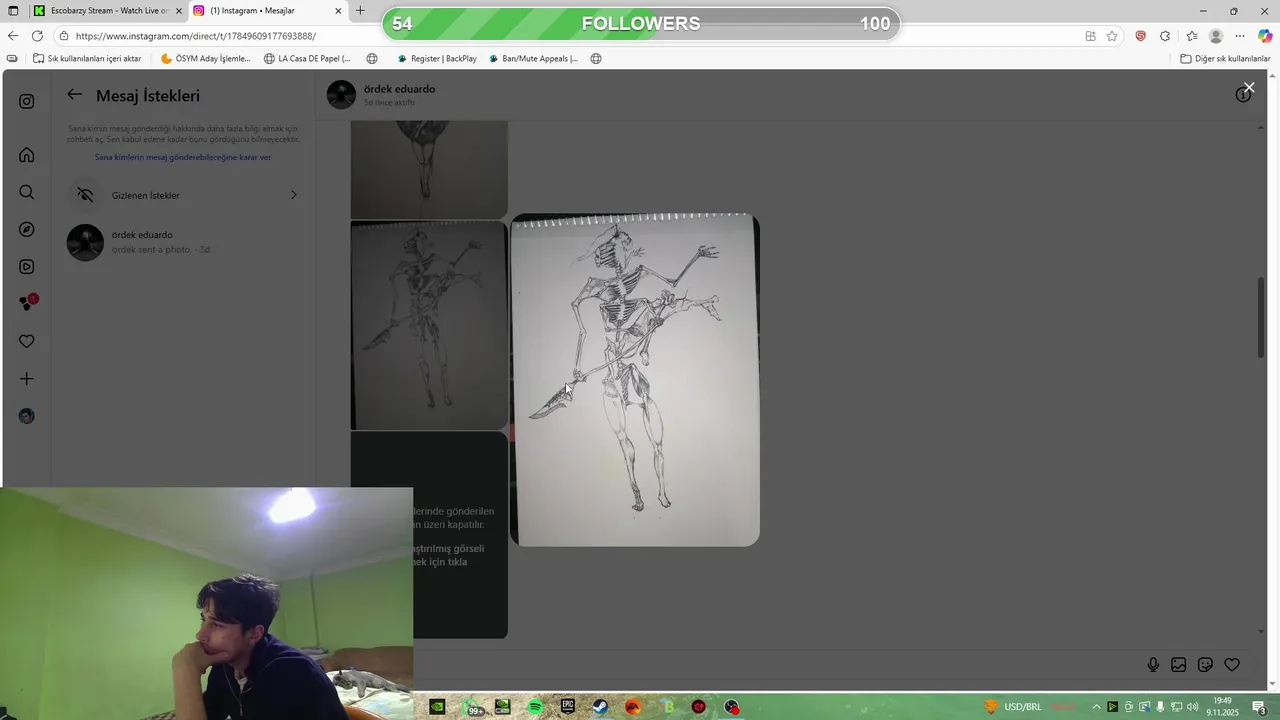
Task: Open the taskbar clock showing 19:49
Action: (1222, 707)
